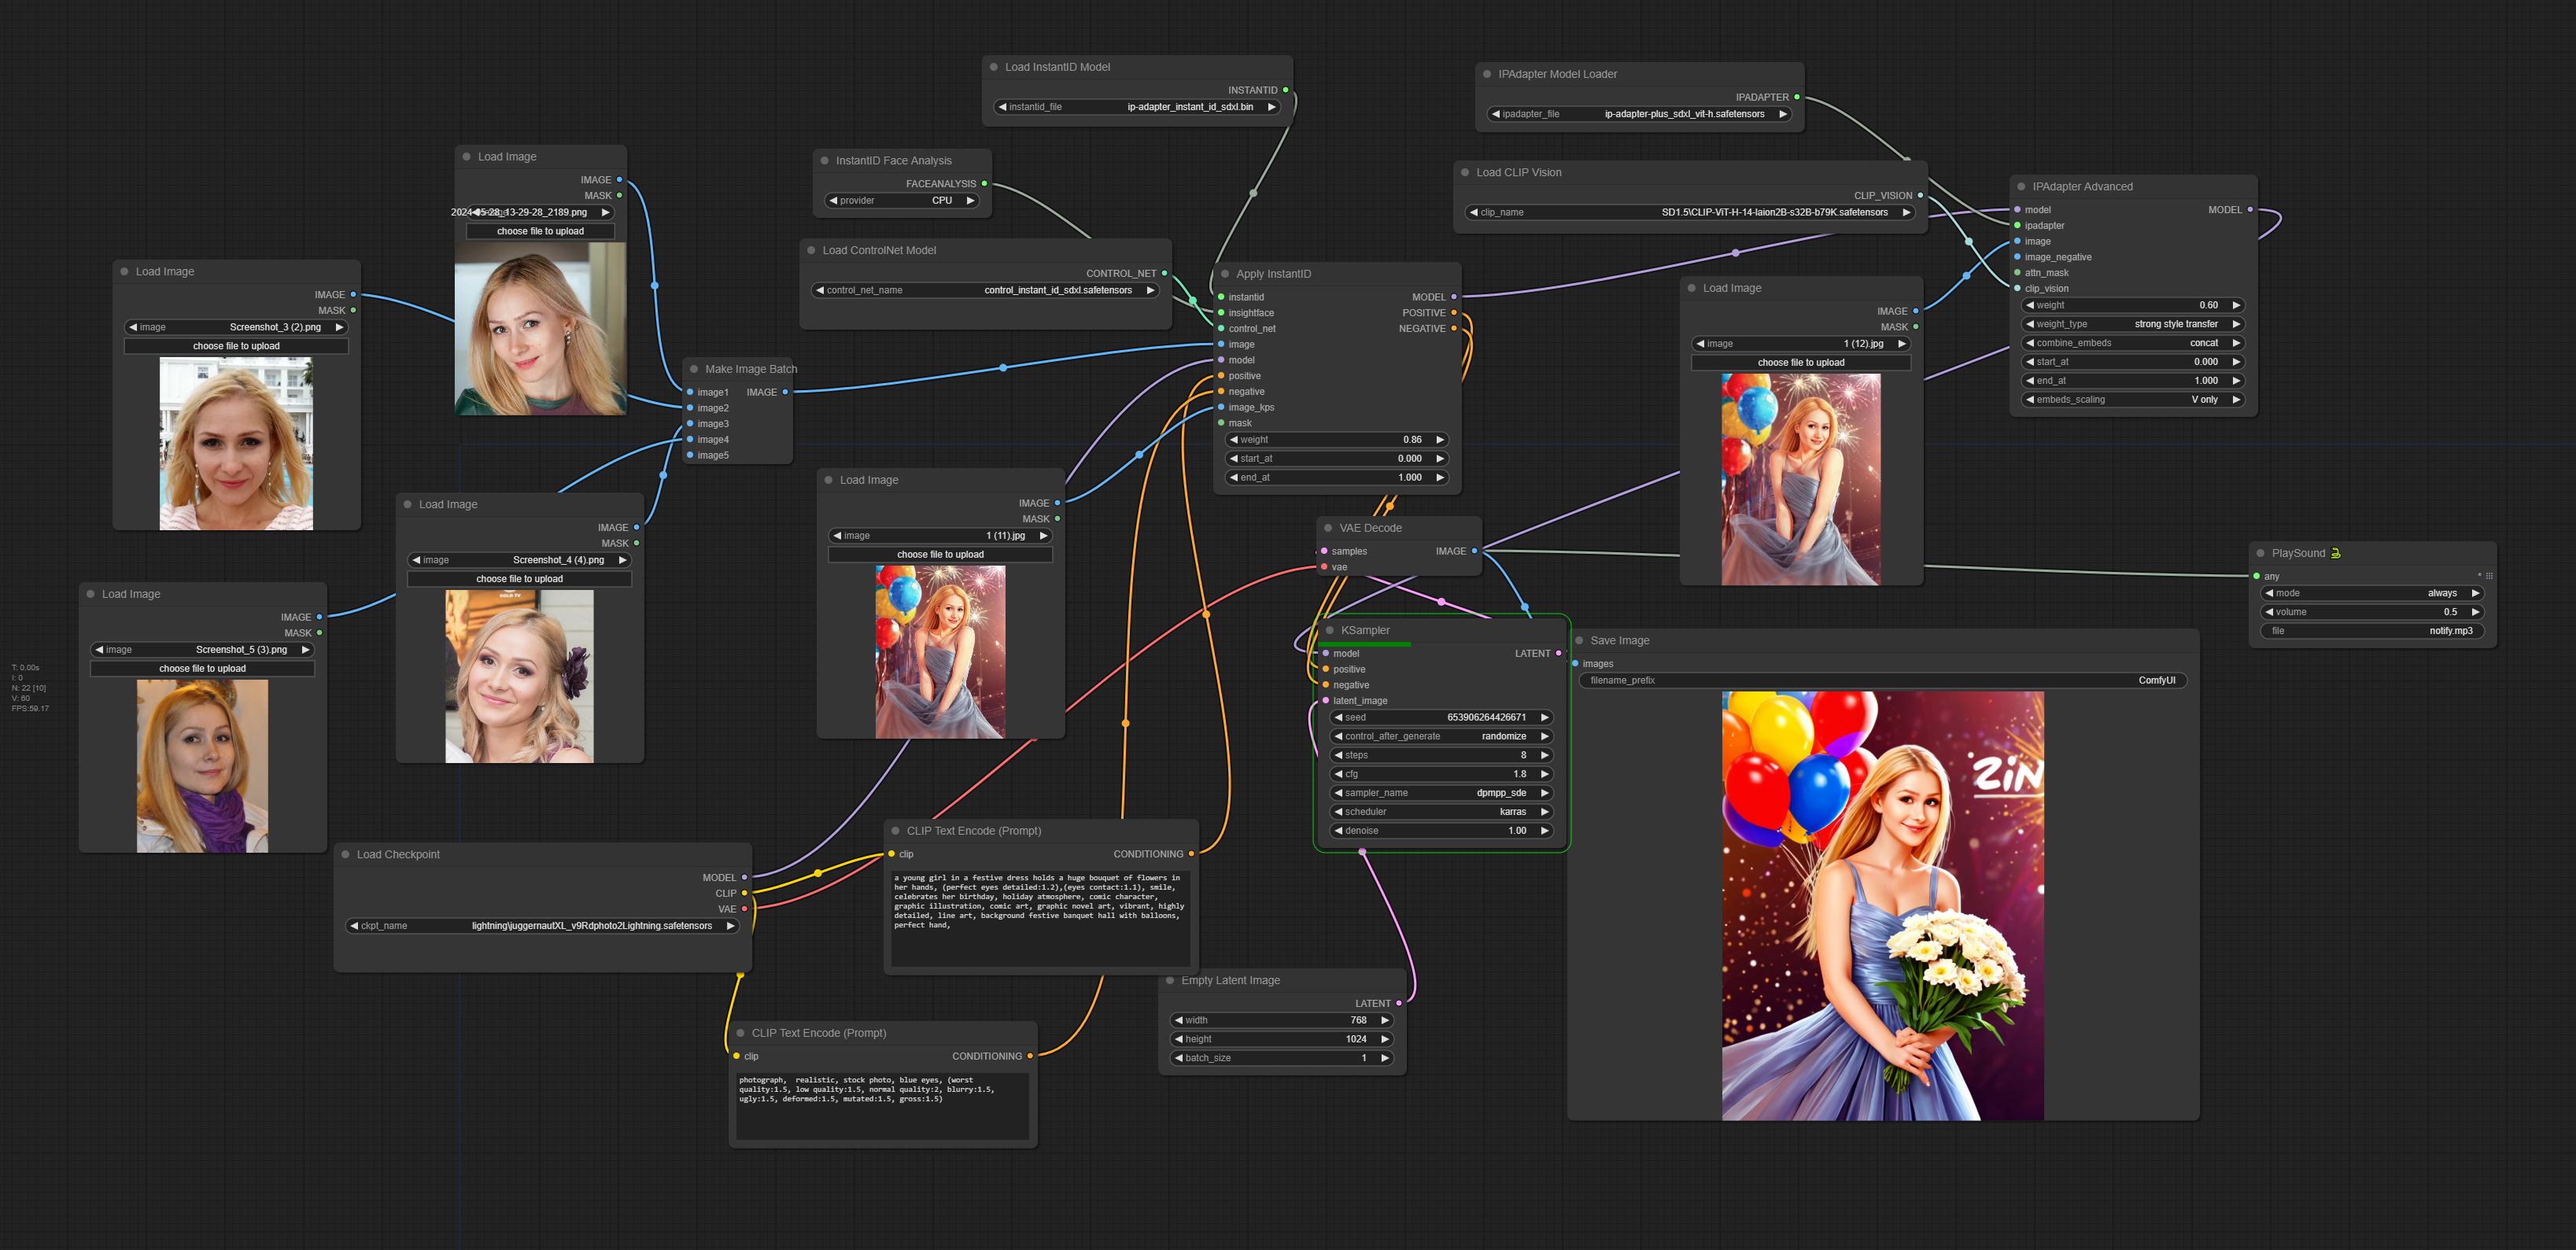Click the collapse dot on Save Image node

coord(1580,640)
